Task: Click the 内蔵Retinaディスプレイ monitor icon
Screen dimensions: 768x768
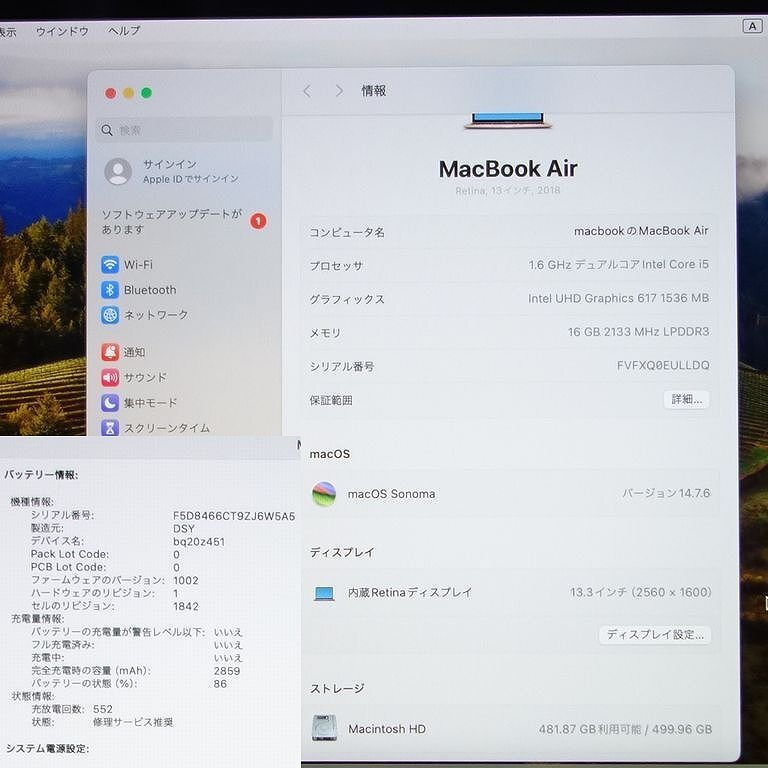Action: coord(324,593)
